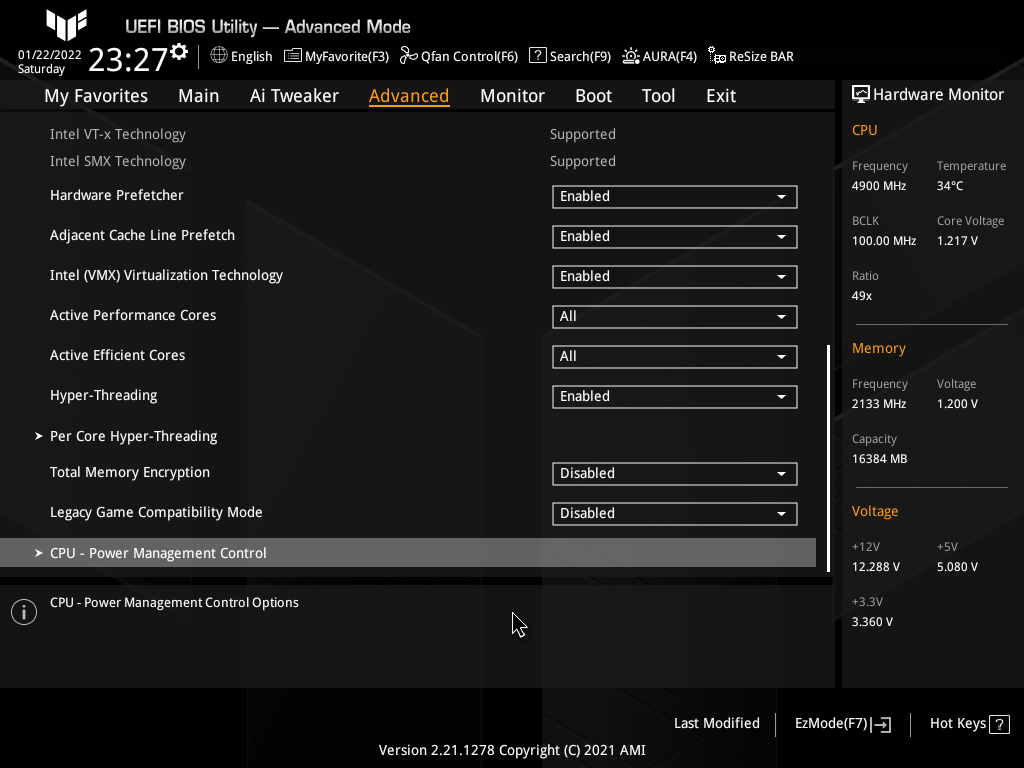
Task: Click the globe language icon
Action: tap(219, 56)
